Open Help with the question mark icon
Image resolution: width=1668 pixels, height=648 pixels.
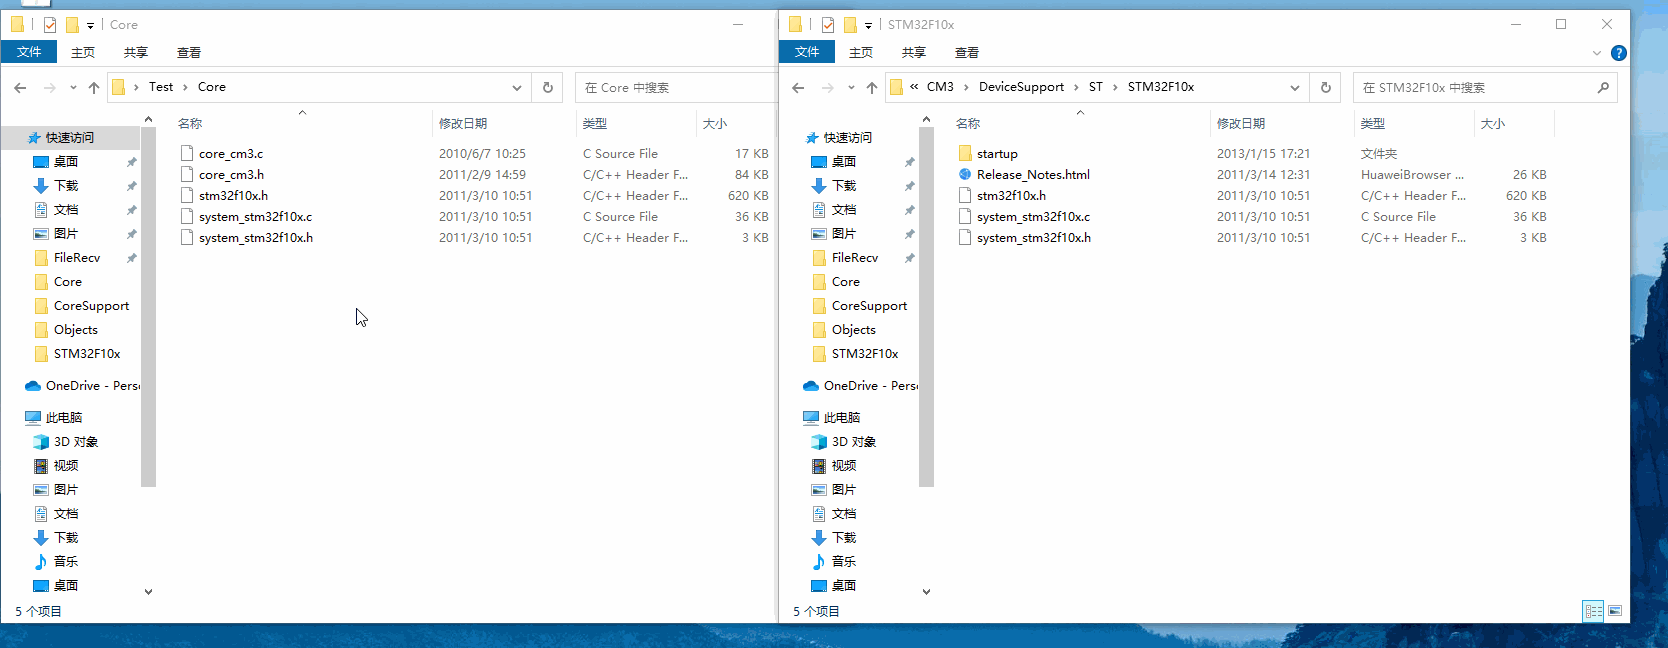[x=1619, y=53]
